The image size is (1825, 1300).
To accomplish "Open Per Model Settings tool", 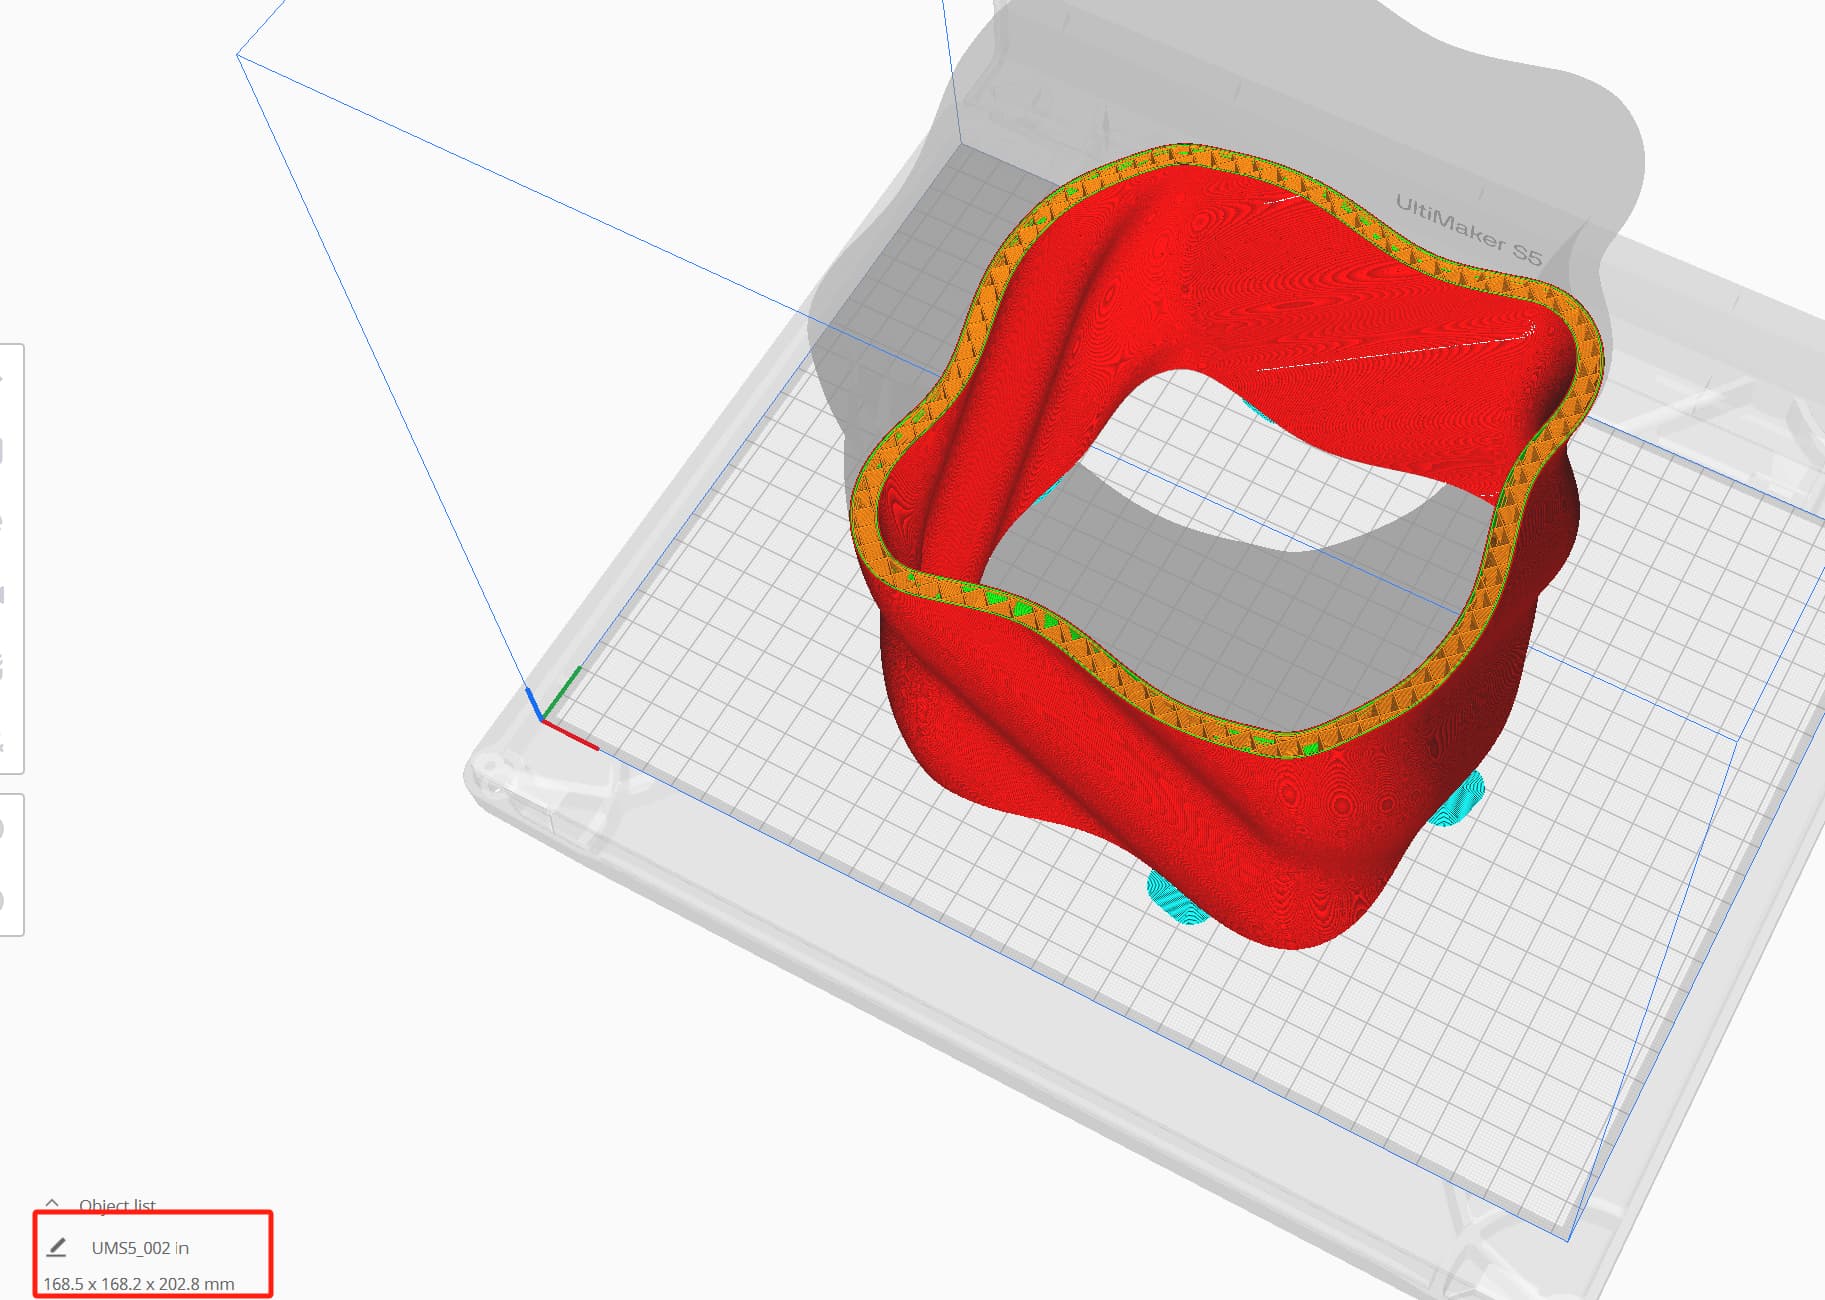I will pos(4,667).
